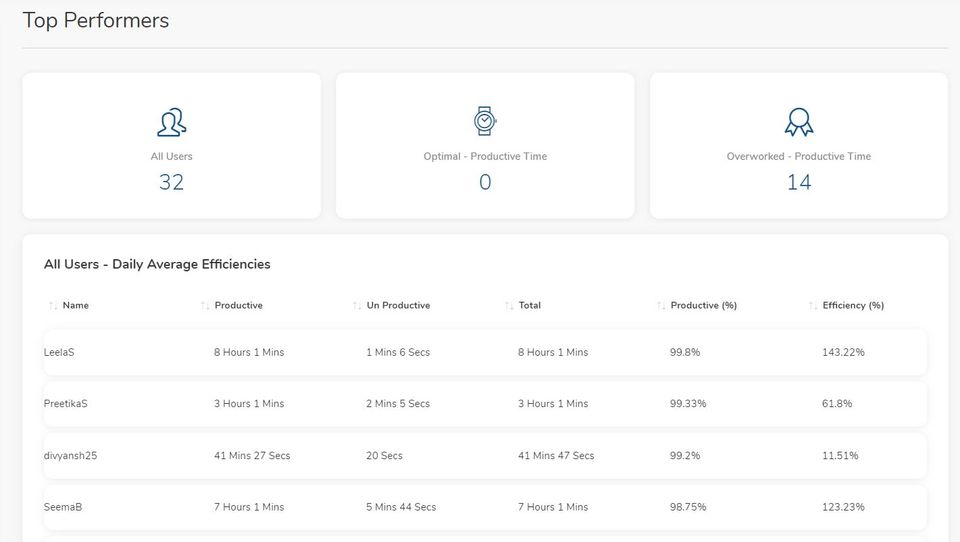Open the All Users count 32
This screenshot has width=960, height=542.
coord(172,182)
